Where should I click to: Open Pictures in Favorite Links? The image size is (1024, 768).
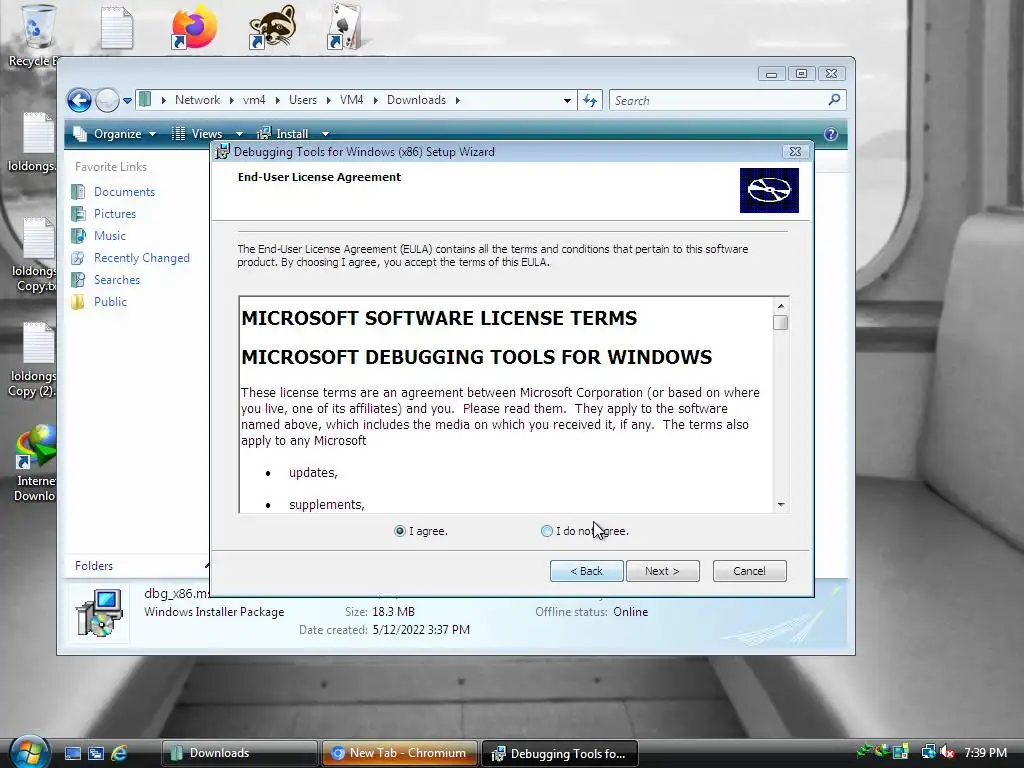coord(115,214)
